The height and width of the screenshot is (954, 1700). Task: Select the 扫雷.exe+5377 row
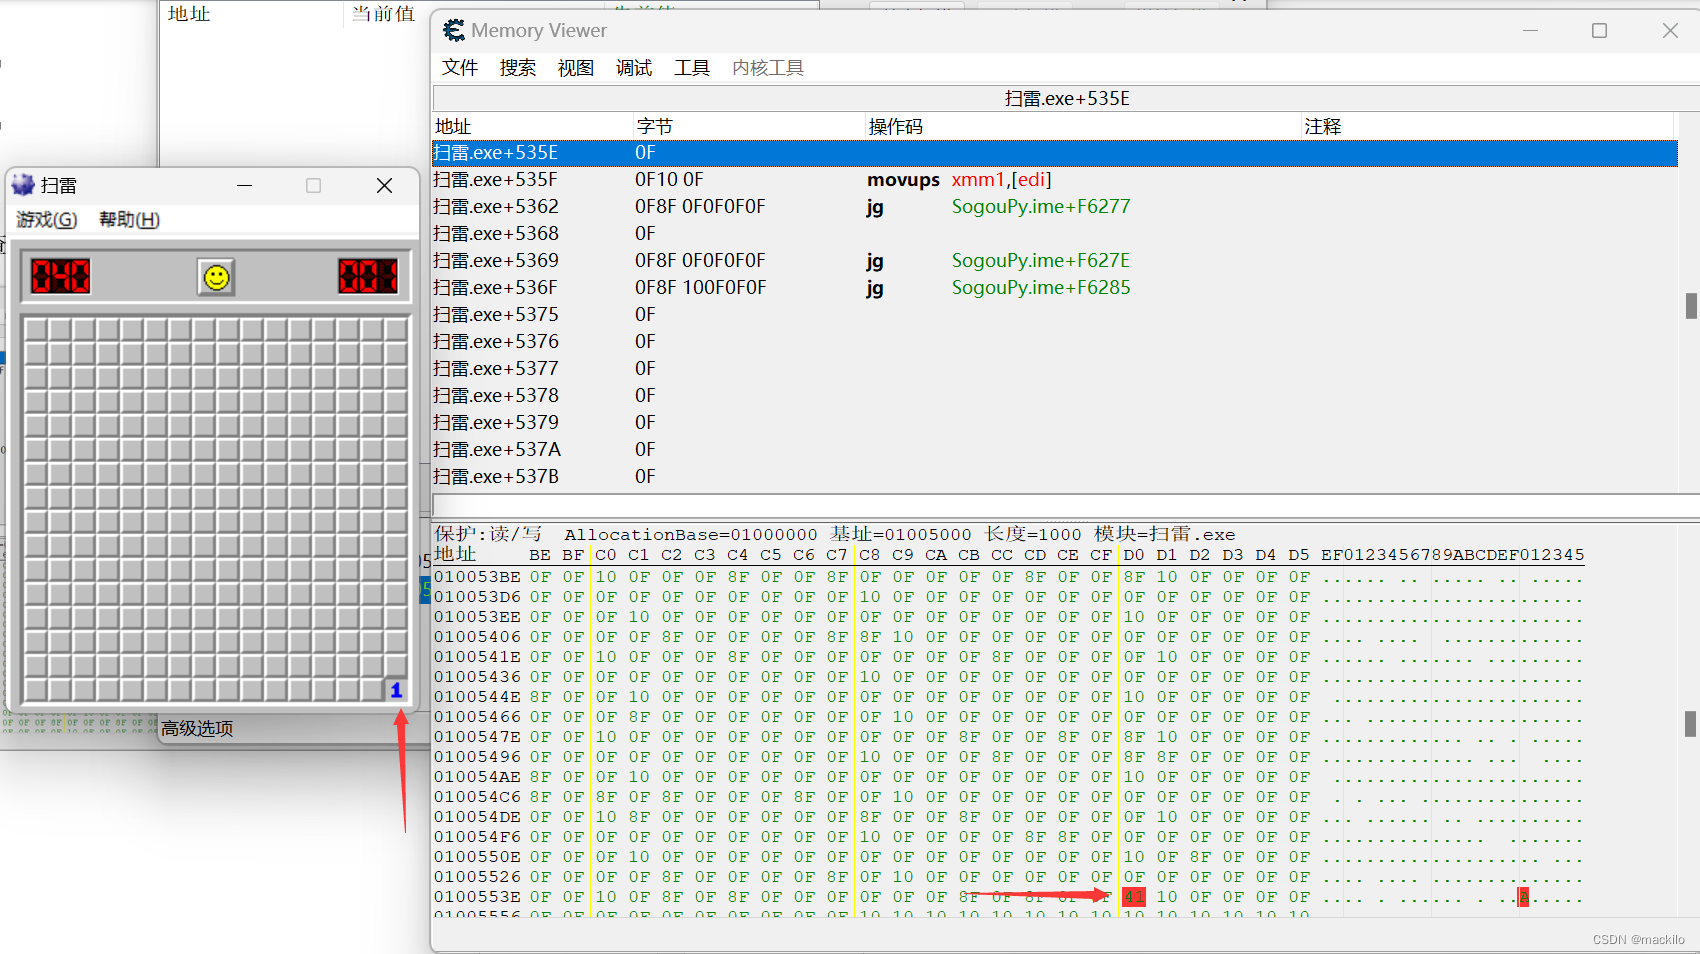pos(1055,369)
